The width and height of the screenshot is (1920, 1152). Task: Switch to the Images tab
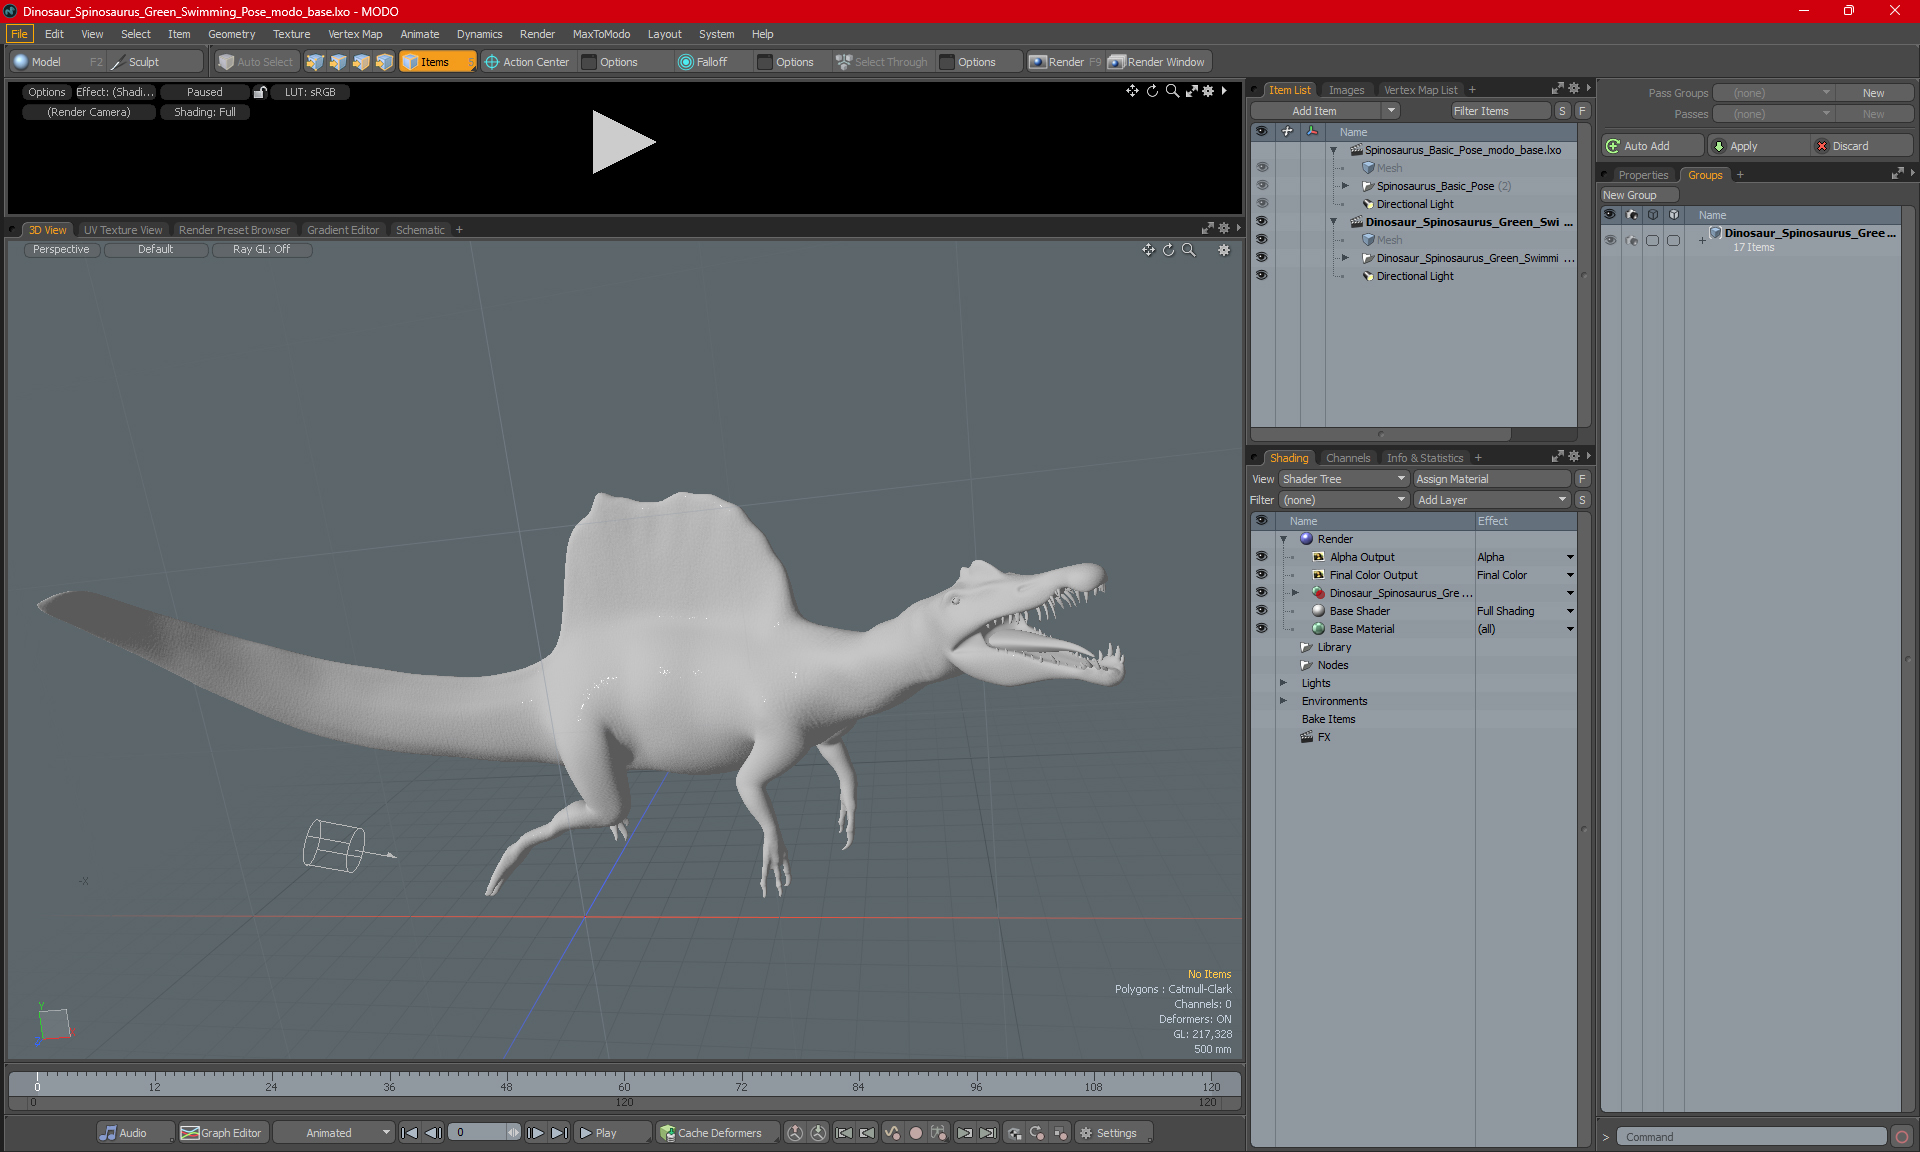[1346, 90]
